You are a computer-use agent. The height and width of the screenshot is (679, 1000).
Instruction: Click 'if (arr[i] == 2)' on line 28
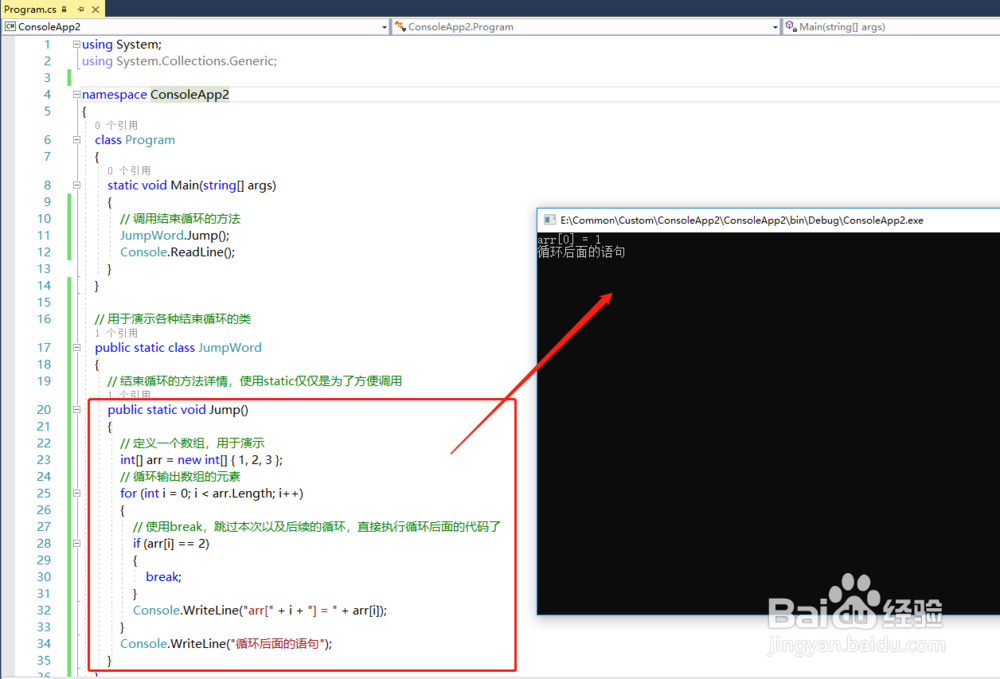[x=171, y=543]
